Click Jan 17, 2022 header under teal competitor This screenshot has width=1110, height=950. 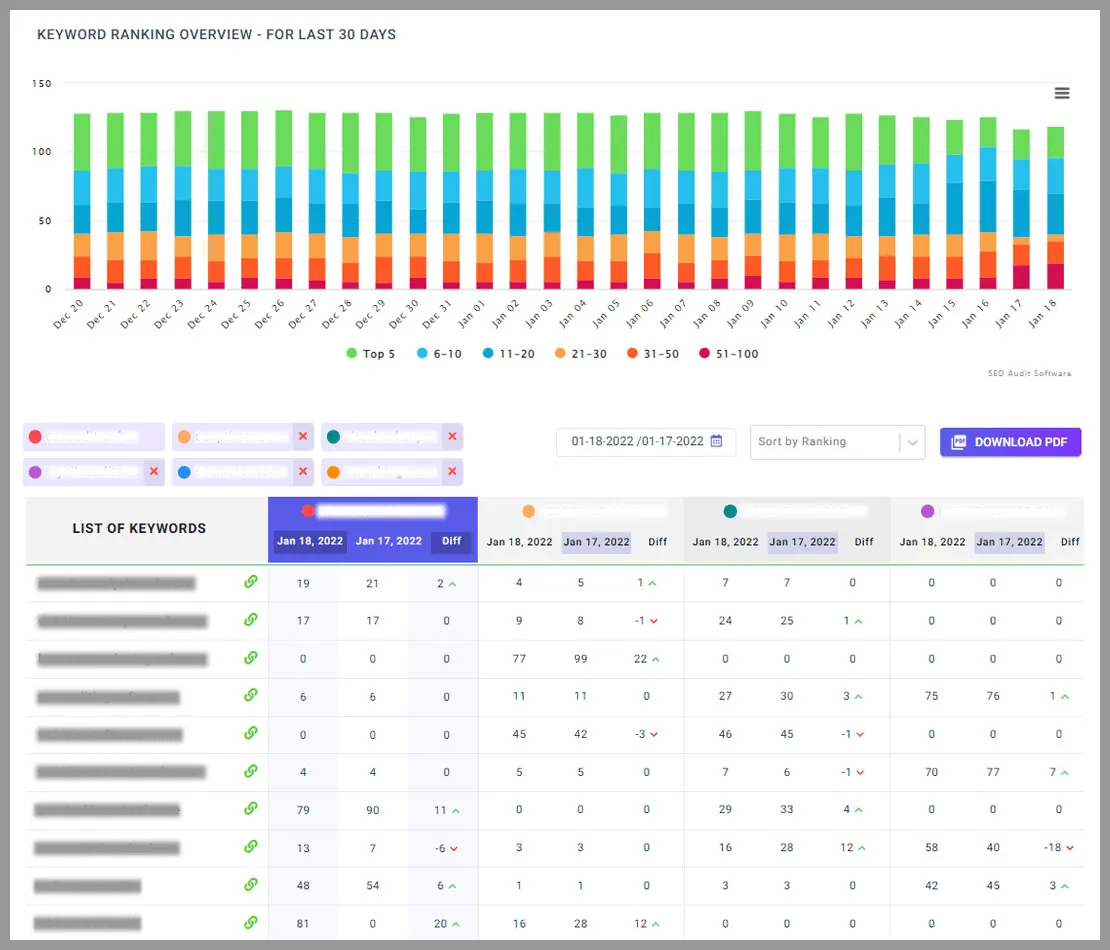(802, 542)
